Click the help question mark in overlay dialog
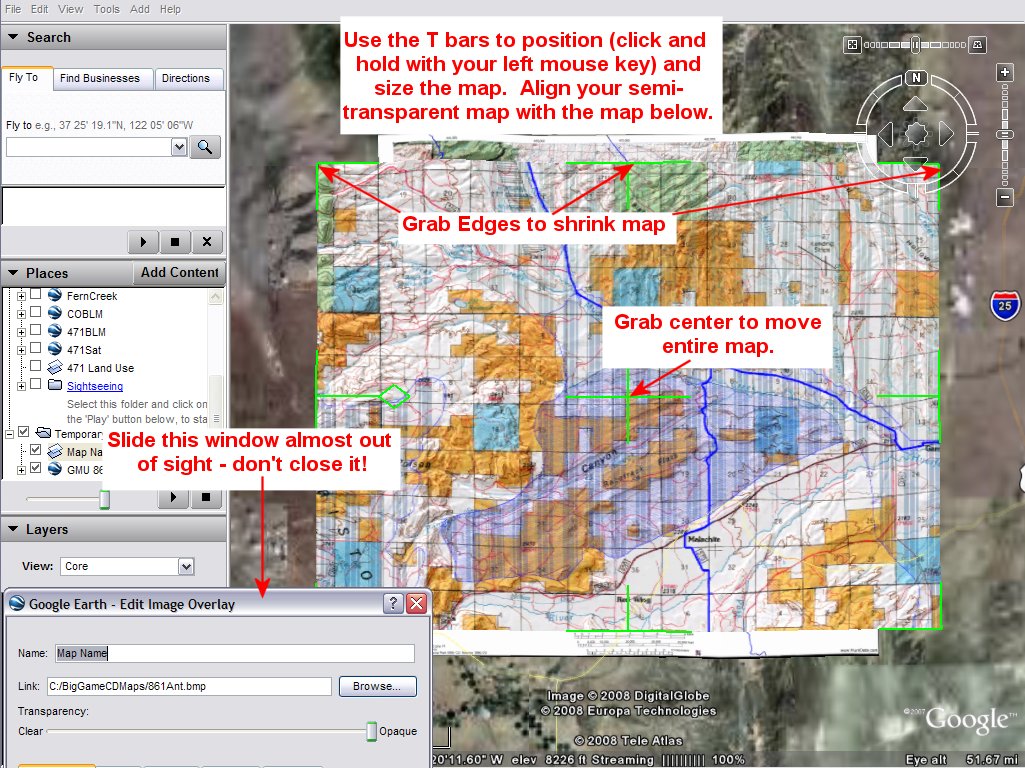The height and width of the screenshot is (768, 1025). point(392,603)
